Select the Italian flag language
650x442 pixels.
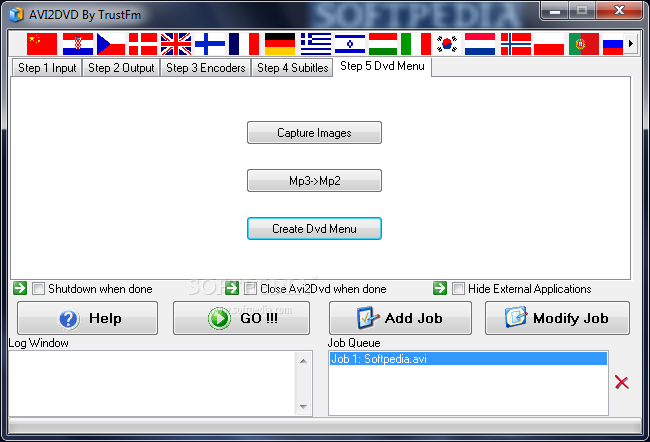416,44
